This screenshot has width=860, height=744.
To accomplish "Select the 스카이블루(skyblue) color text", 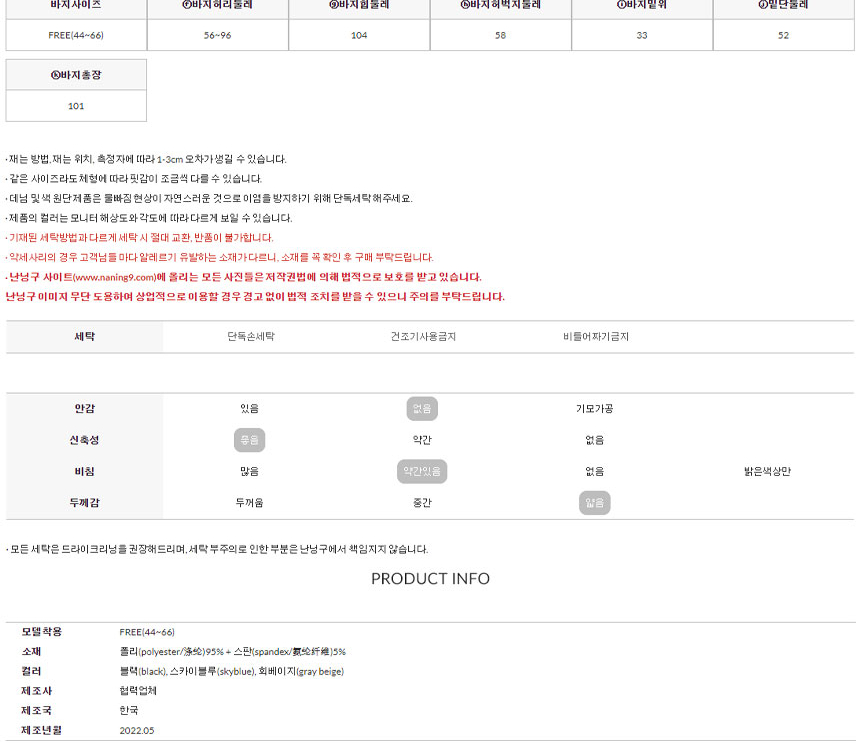I will (212, 671).
